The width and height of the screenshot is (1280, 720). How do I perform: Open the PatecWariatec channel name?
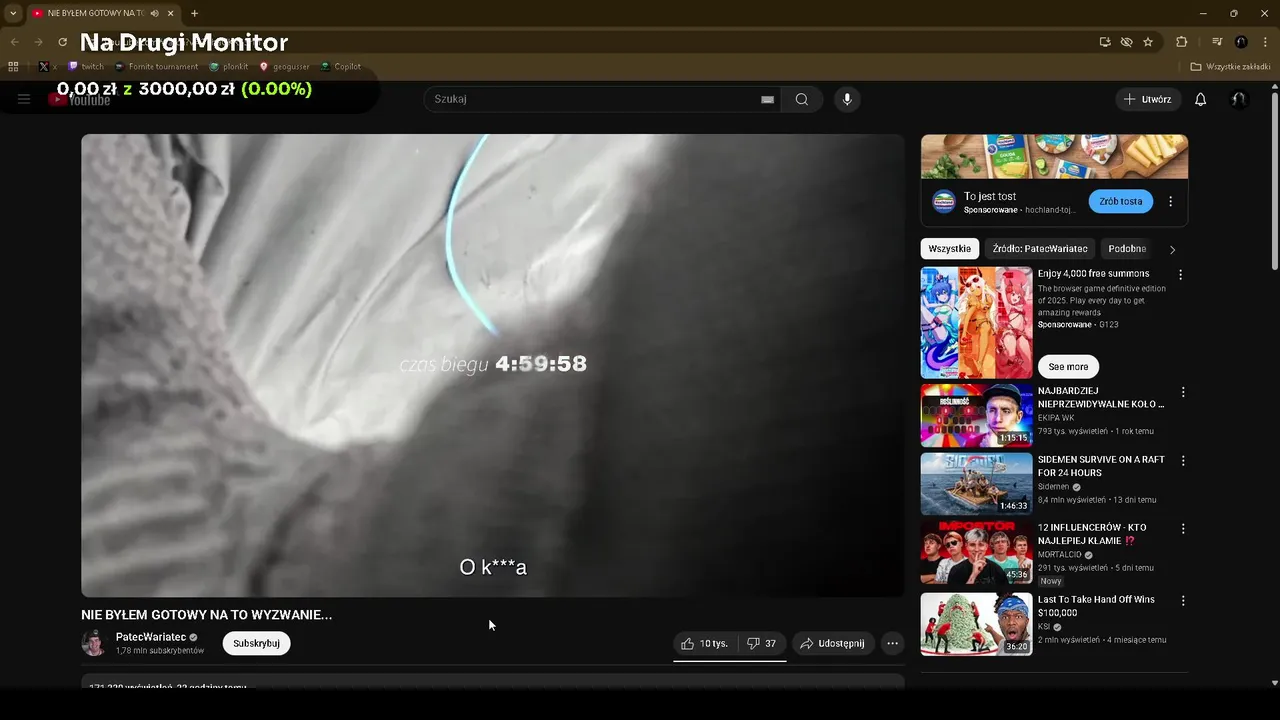pos(151,637)
